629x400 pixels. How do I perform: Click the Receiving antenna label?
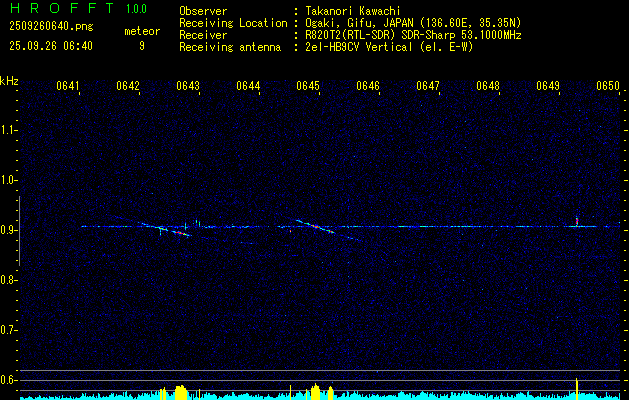230,47
